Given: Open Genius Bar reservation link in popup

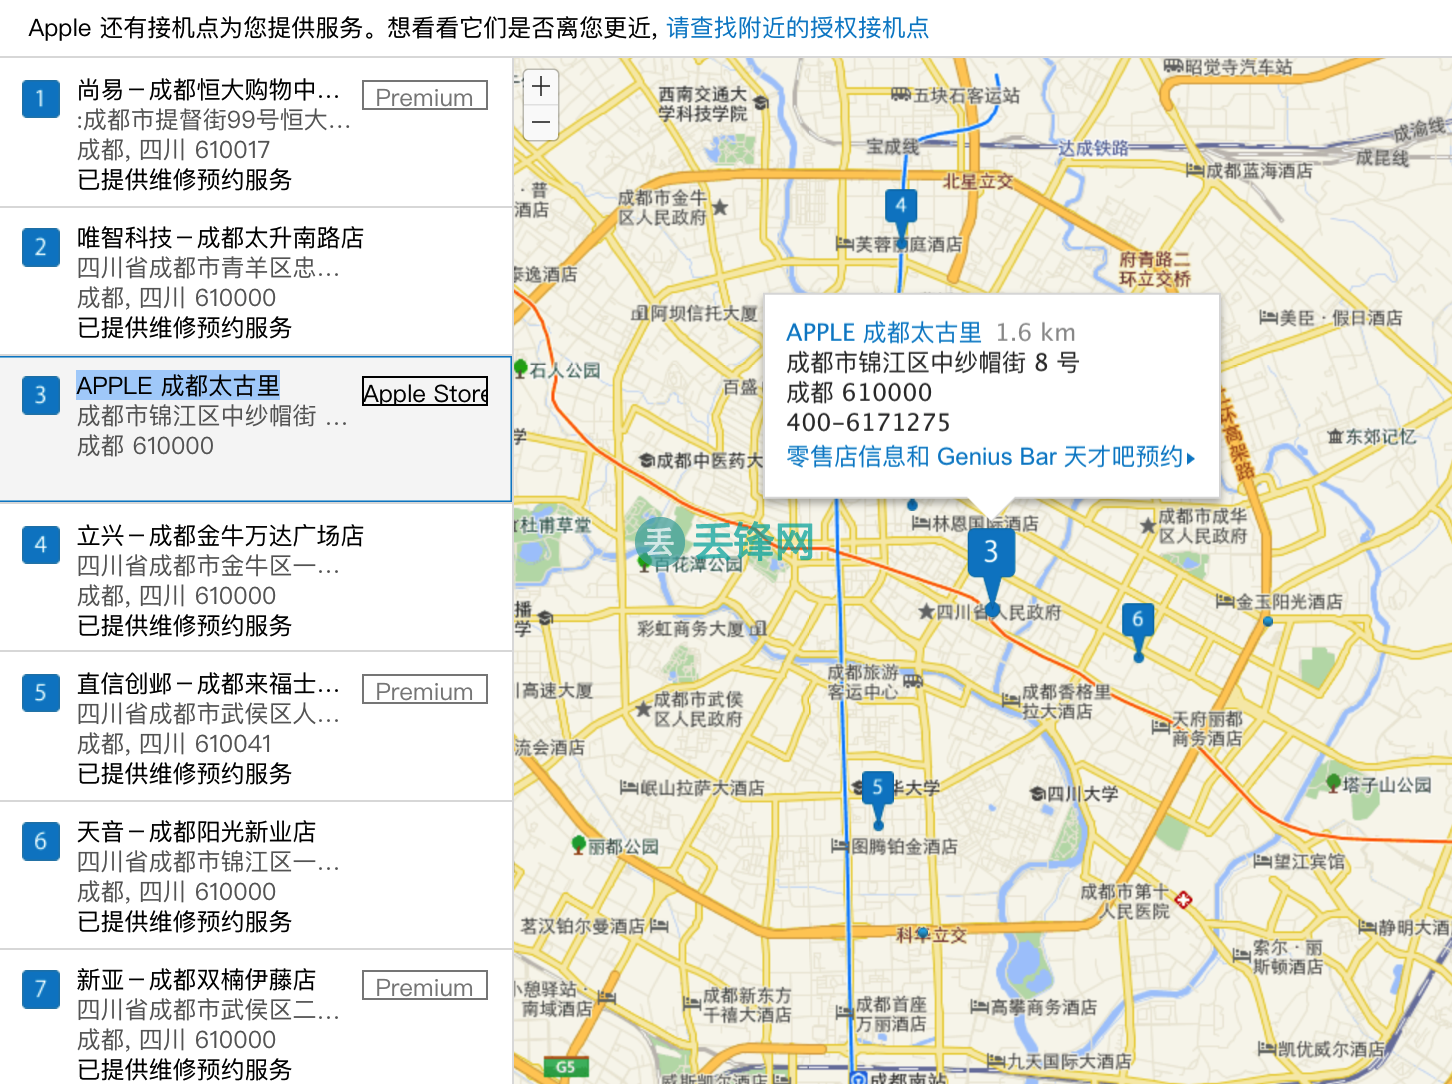Looking at the screenshot, I should pyautogui.click(x=990, y=457).
